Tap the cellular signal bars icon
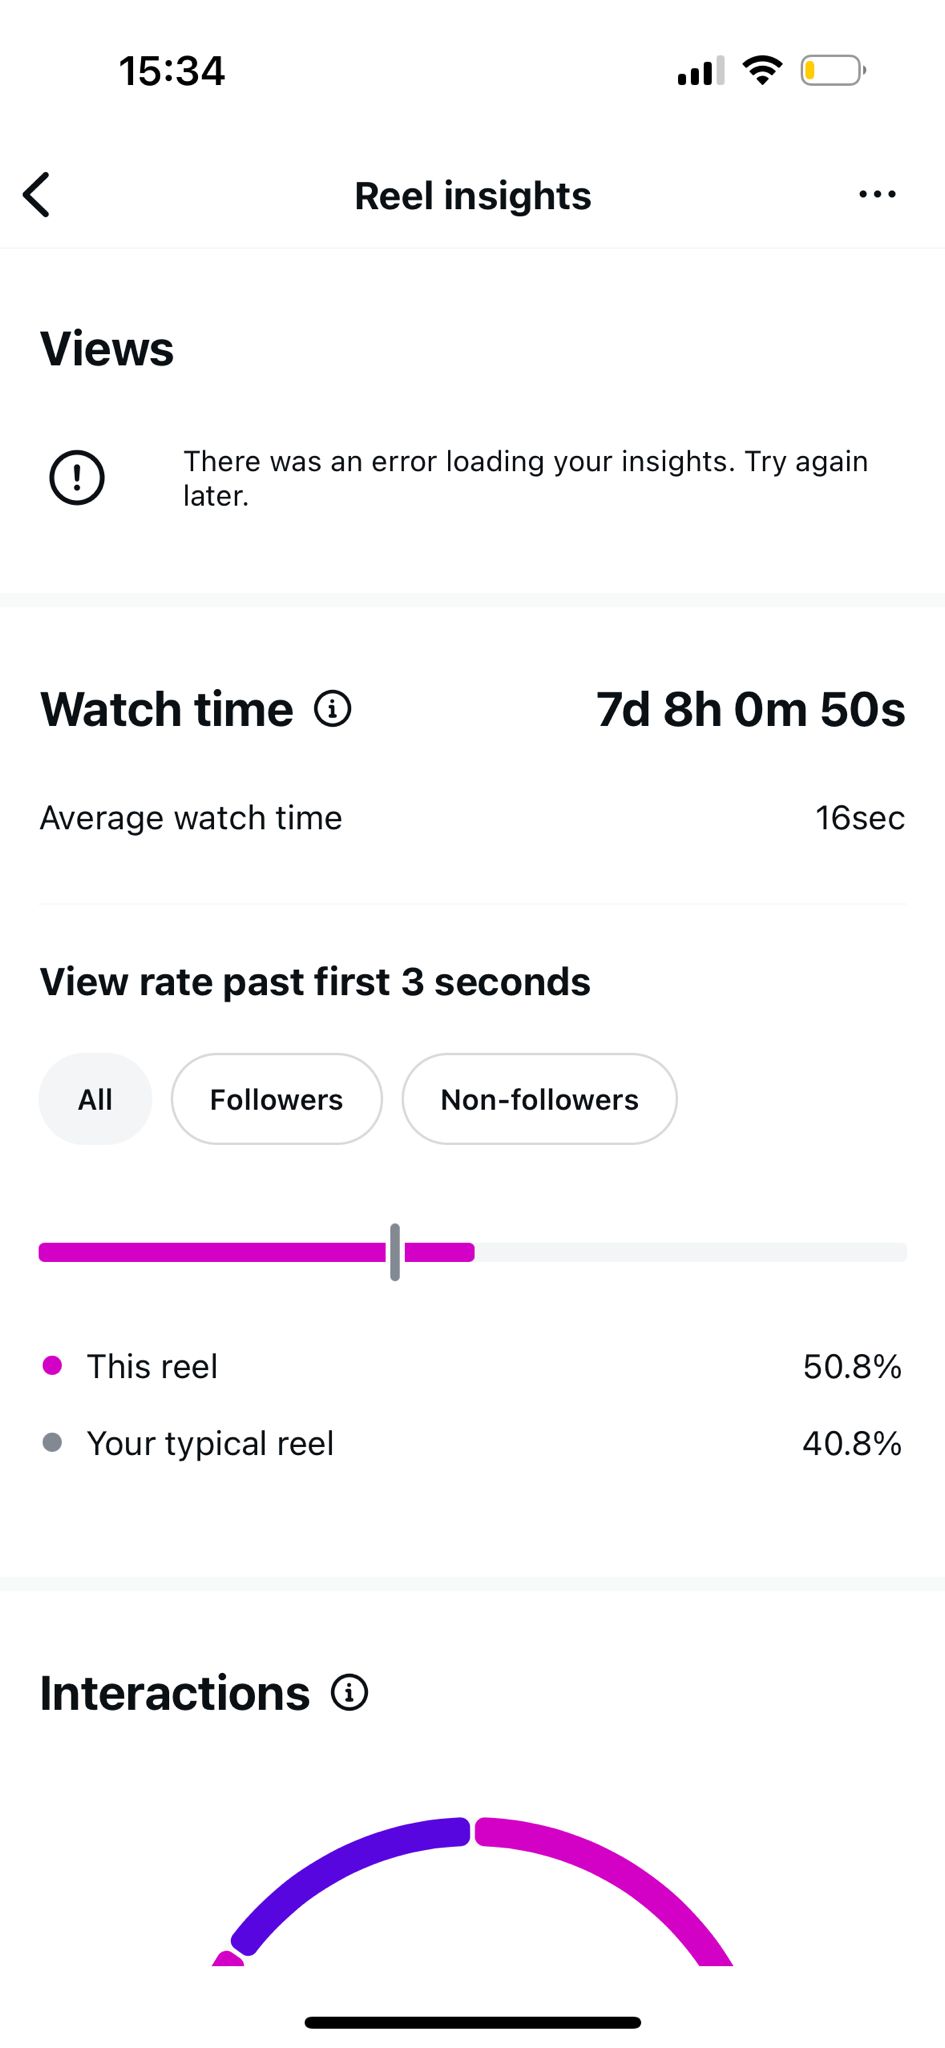The width and height of the screenshot is (945, 2048). (700, 72)
